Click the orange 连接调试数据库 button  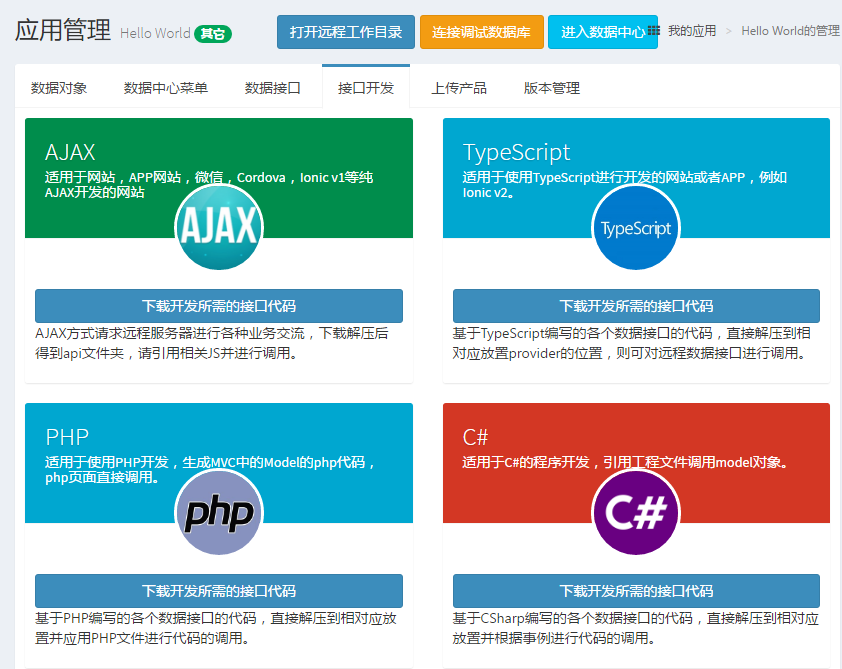[x=482, y=32]
